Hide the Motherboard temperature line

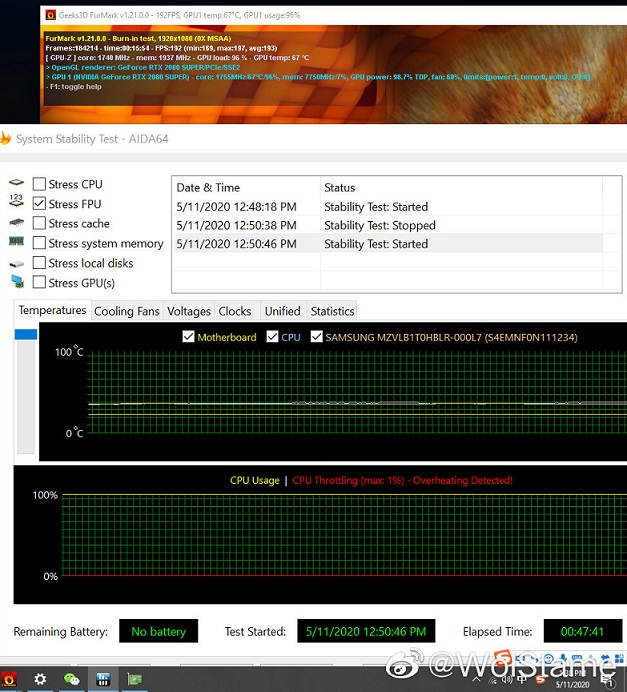click(188, 337)
